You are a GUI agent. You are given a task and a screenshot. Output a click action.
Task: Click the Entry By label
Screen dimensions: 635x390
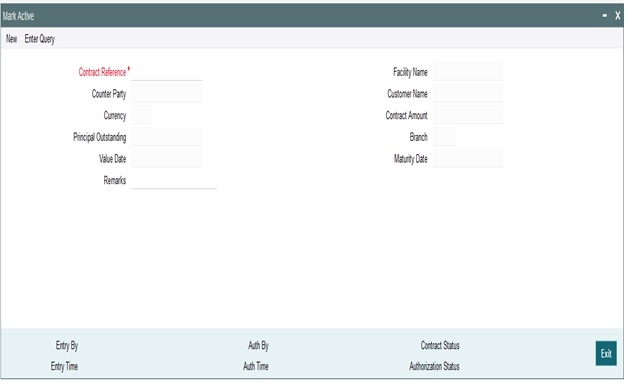67,345
